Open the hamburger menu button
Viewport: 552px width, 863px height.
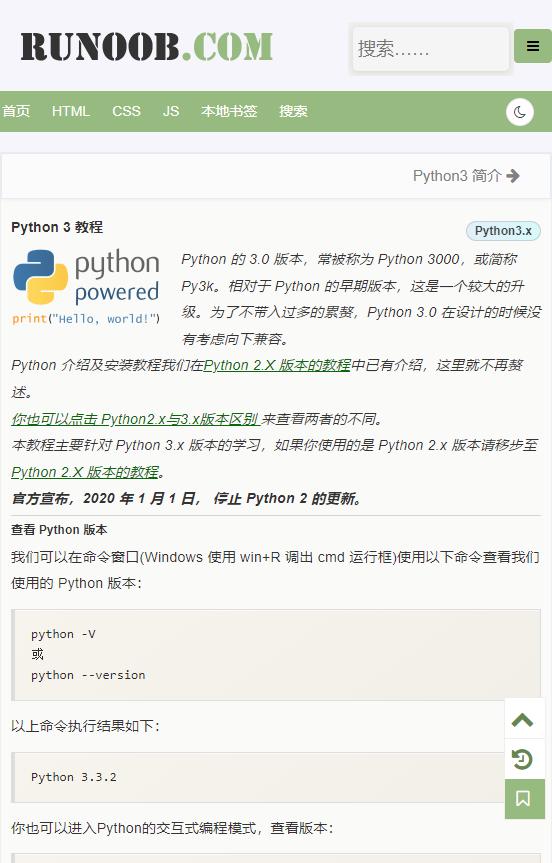[532, 46]
